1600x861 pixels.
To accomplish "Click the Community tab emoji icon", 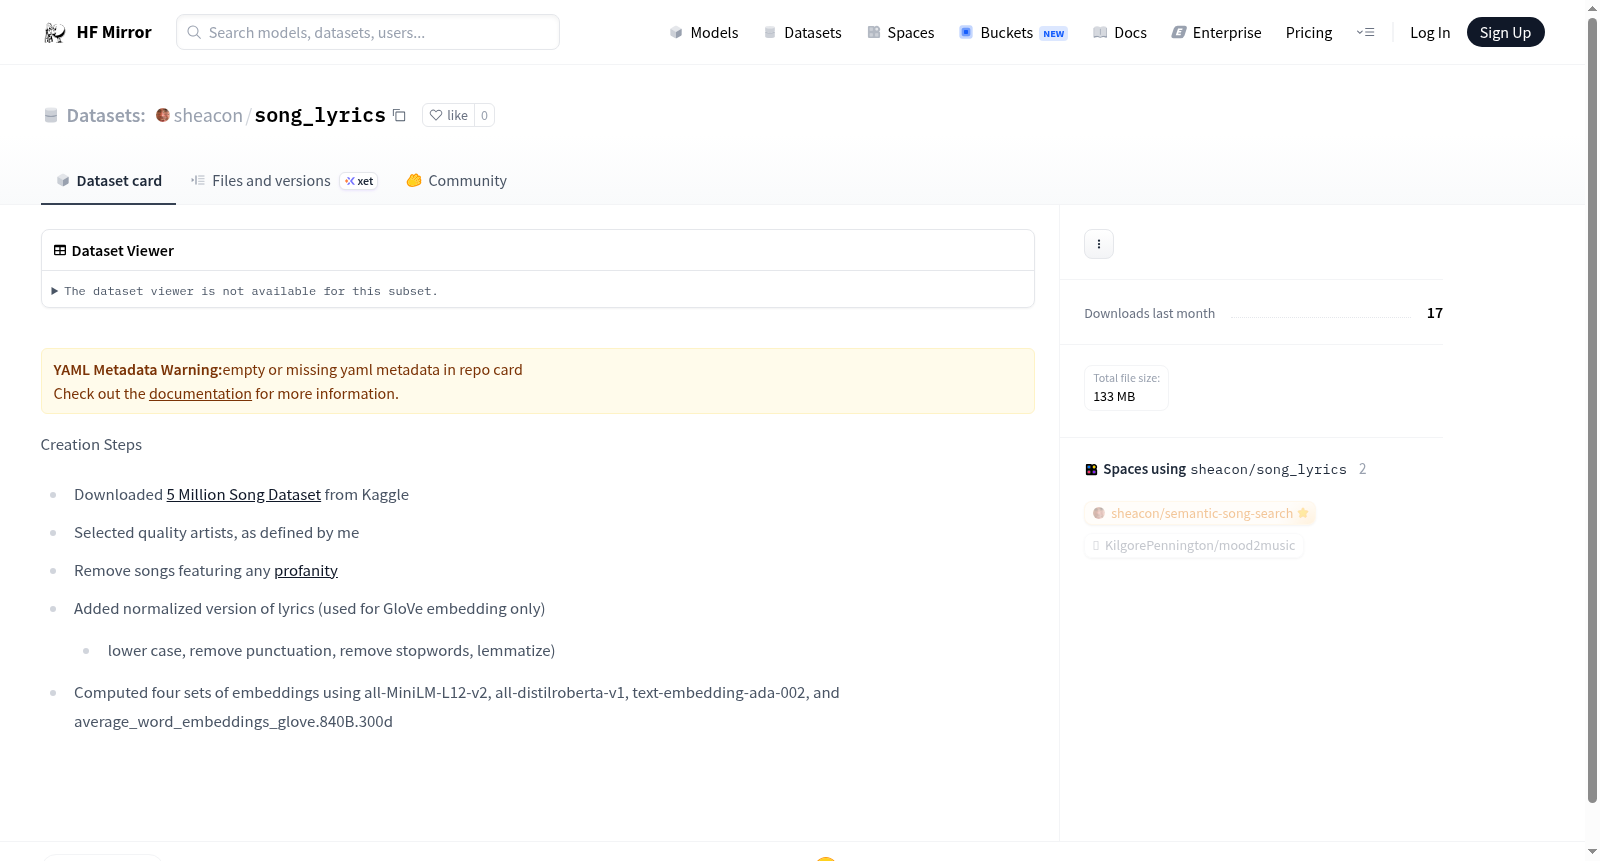I will click(x=414, y=181).
